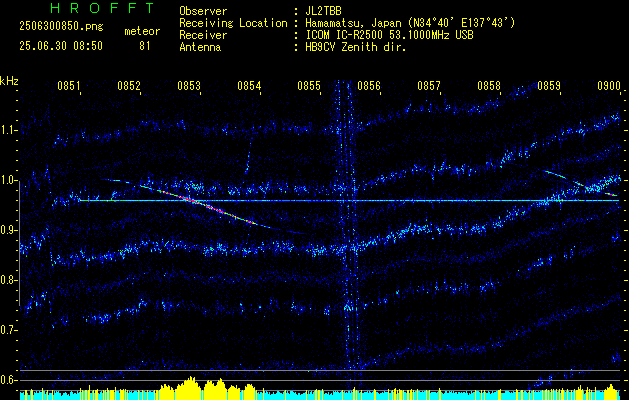Click the Hamamatsu, Japan coordinates text
629x400 pixels.
pyautogui.click(x=410, y=23)
